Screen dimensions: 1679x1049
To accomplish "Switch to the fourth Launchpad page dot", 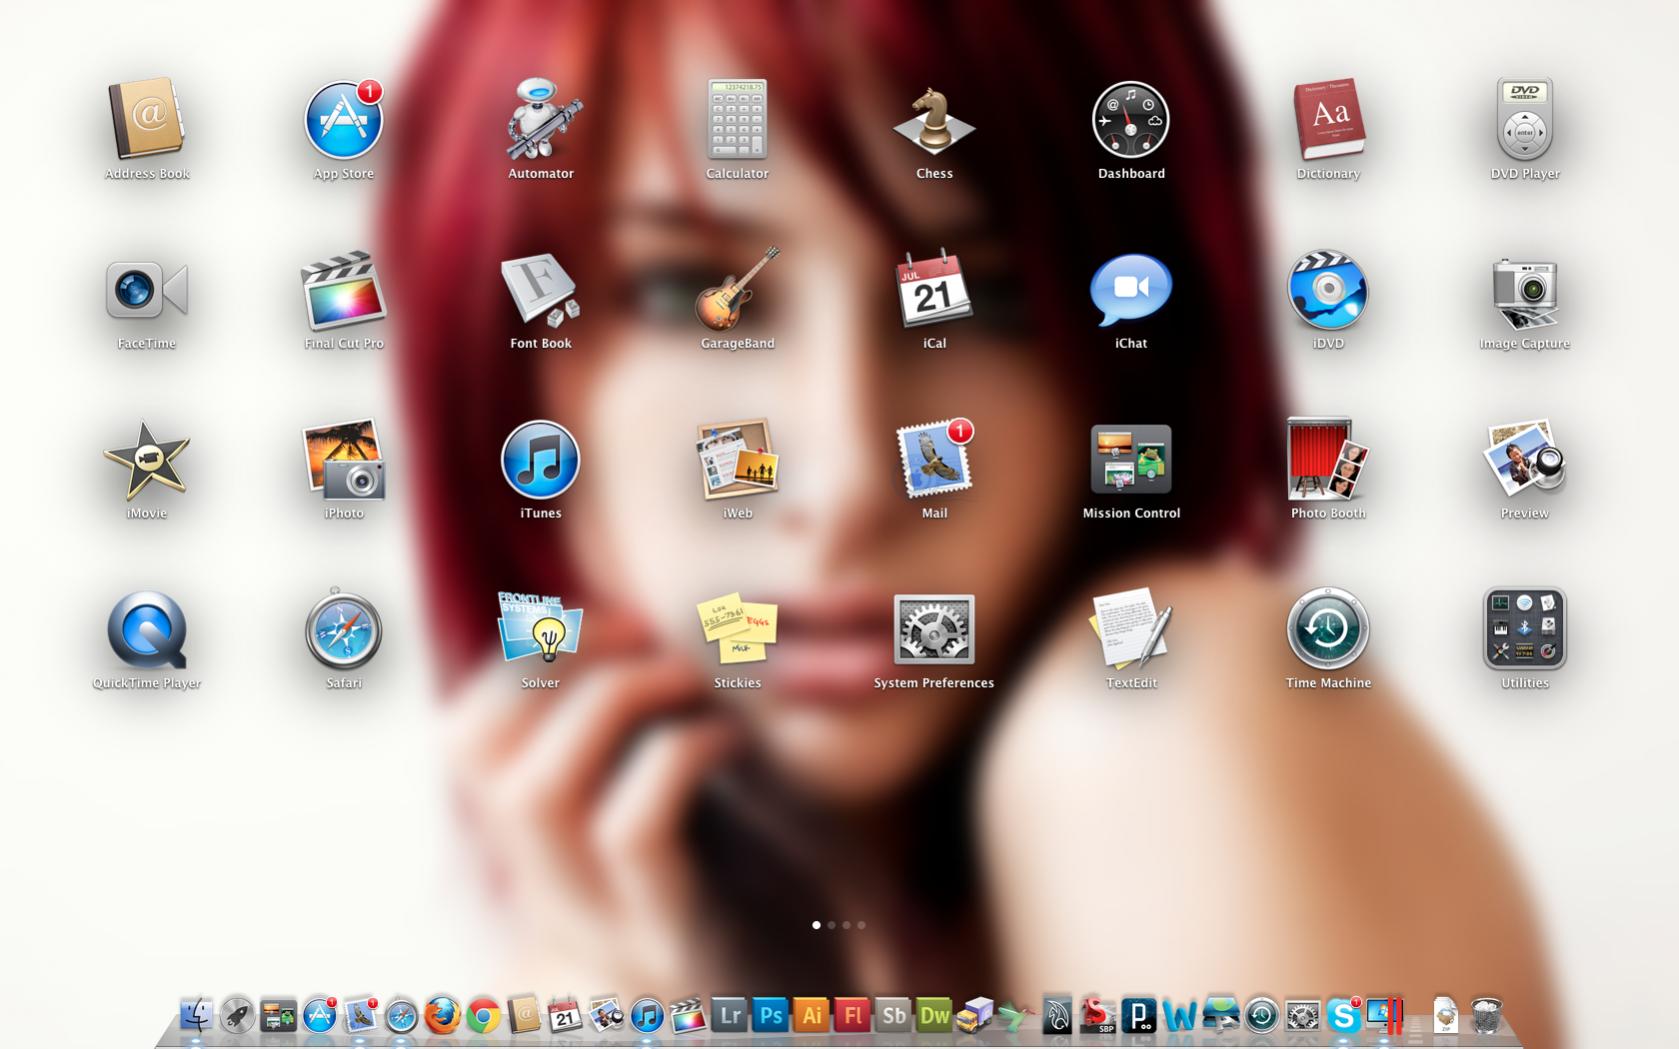I will click(861, 925).
